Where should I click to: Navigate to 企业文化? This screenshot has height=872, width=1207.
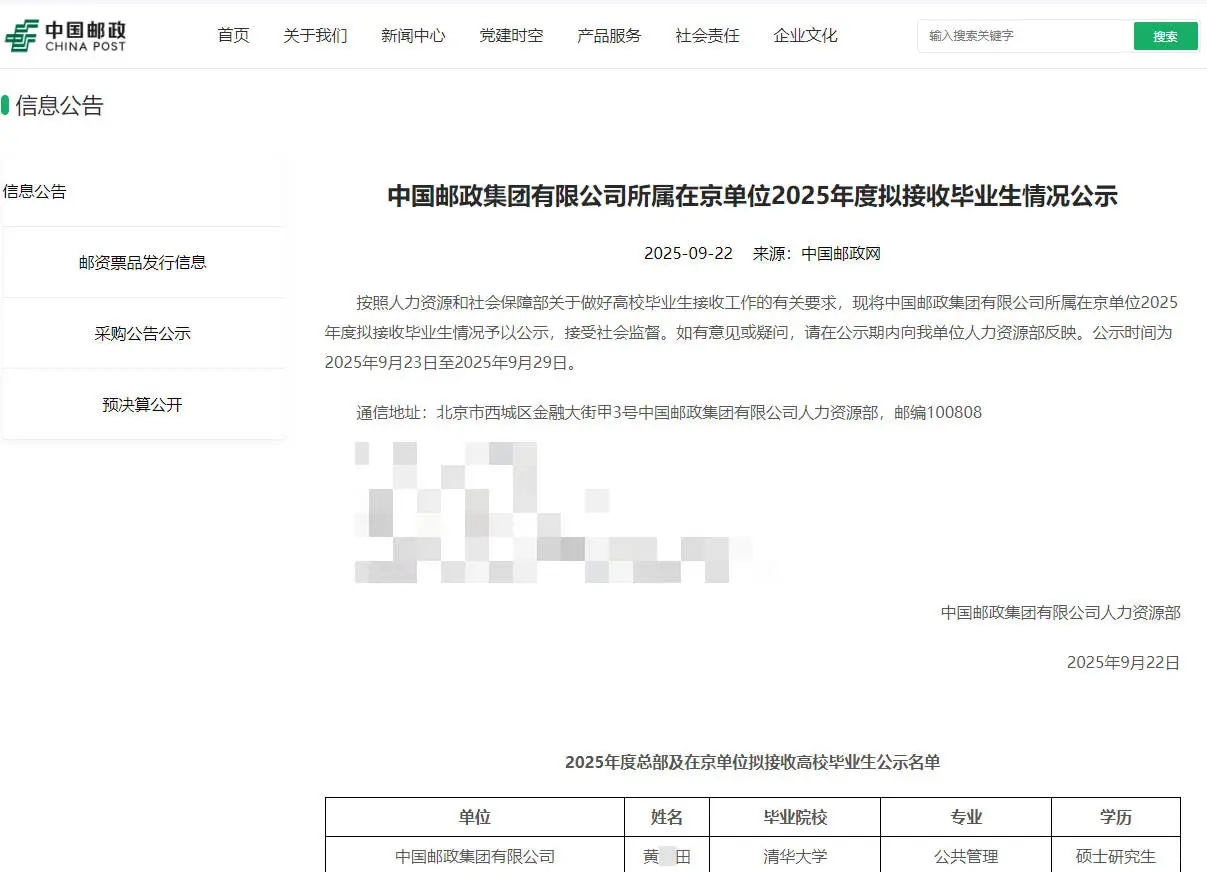[805, 36]
